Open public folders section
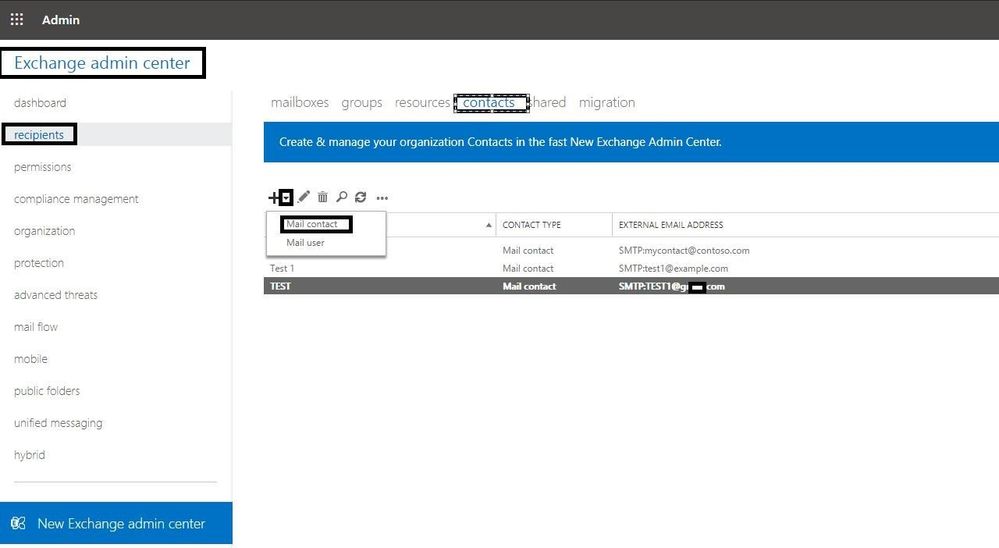 coord(47,391)
